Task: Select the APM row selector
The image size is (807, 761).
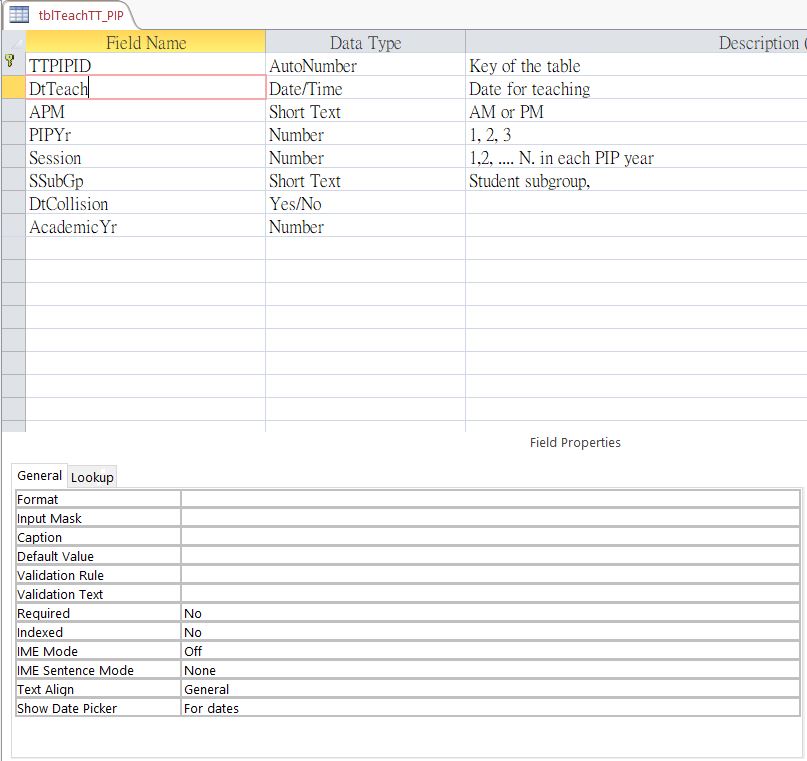Action: (13, 111)
